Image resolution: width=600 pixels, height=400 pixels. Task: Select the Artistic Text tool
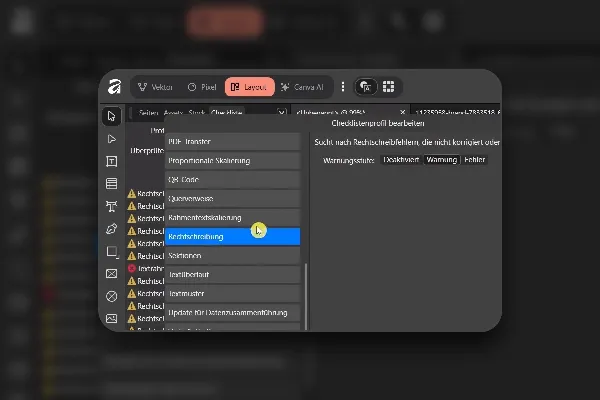point(111,206)
